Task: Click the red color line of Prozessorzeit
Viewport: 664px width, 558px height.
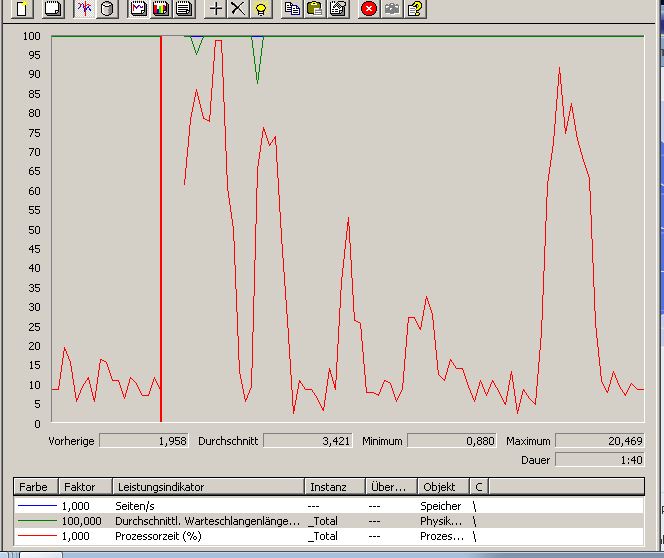Action: [x=37, y=536]
